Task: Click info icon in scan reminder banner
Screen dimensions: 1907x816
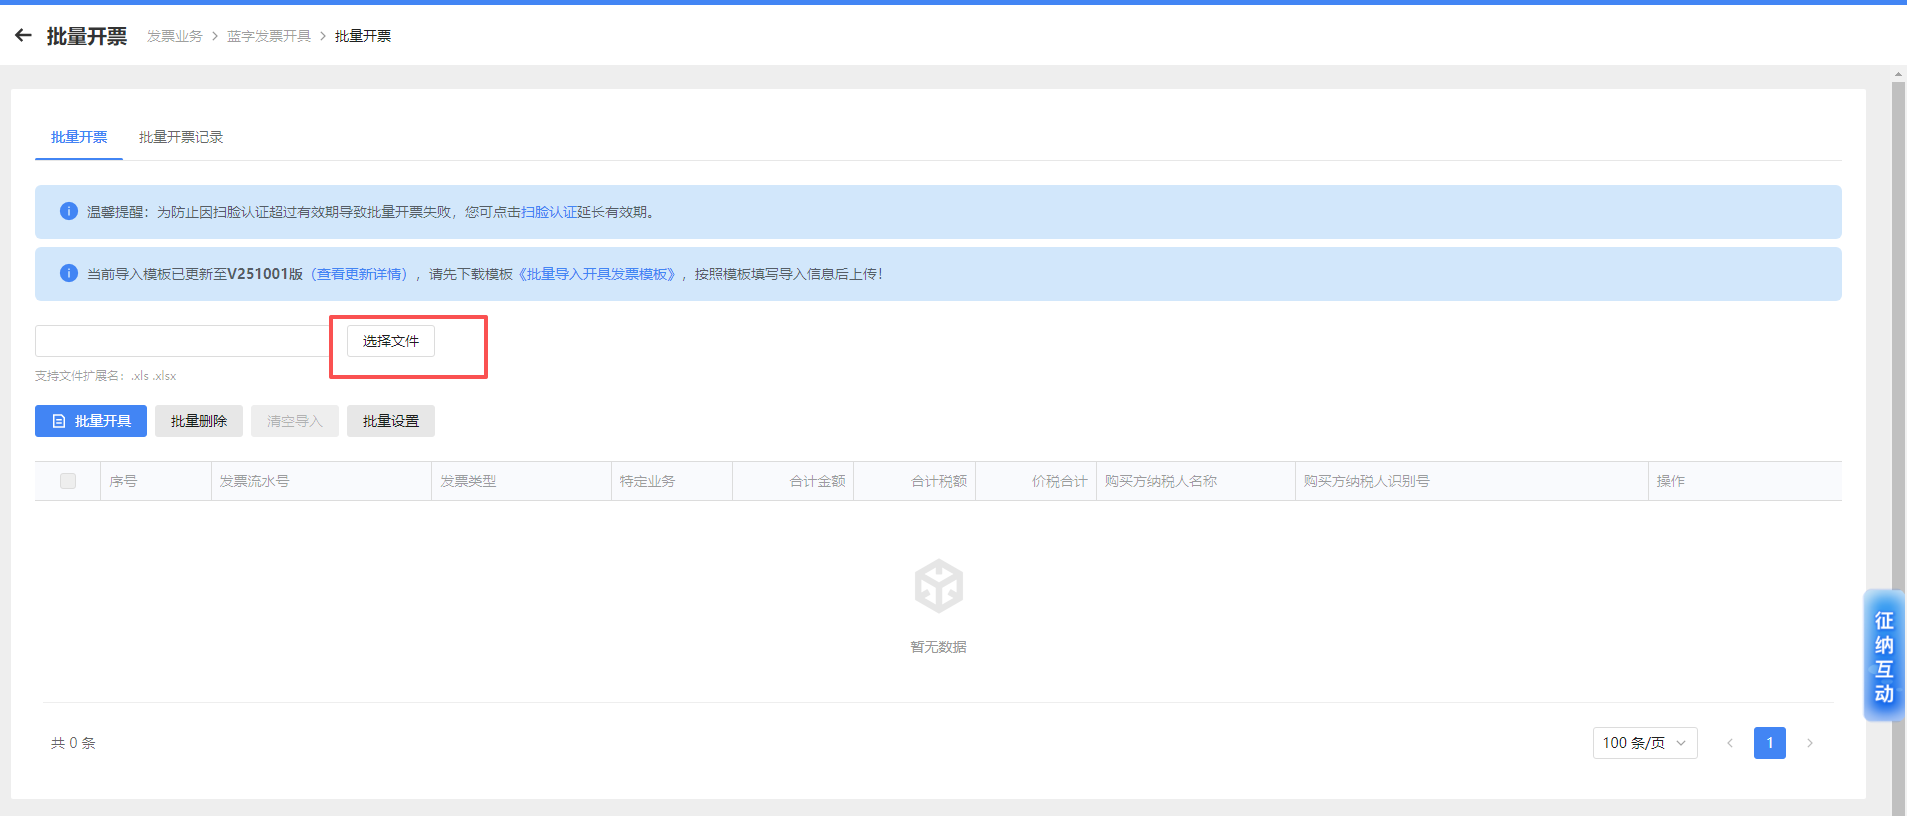Action: coord(68,211)
